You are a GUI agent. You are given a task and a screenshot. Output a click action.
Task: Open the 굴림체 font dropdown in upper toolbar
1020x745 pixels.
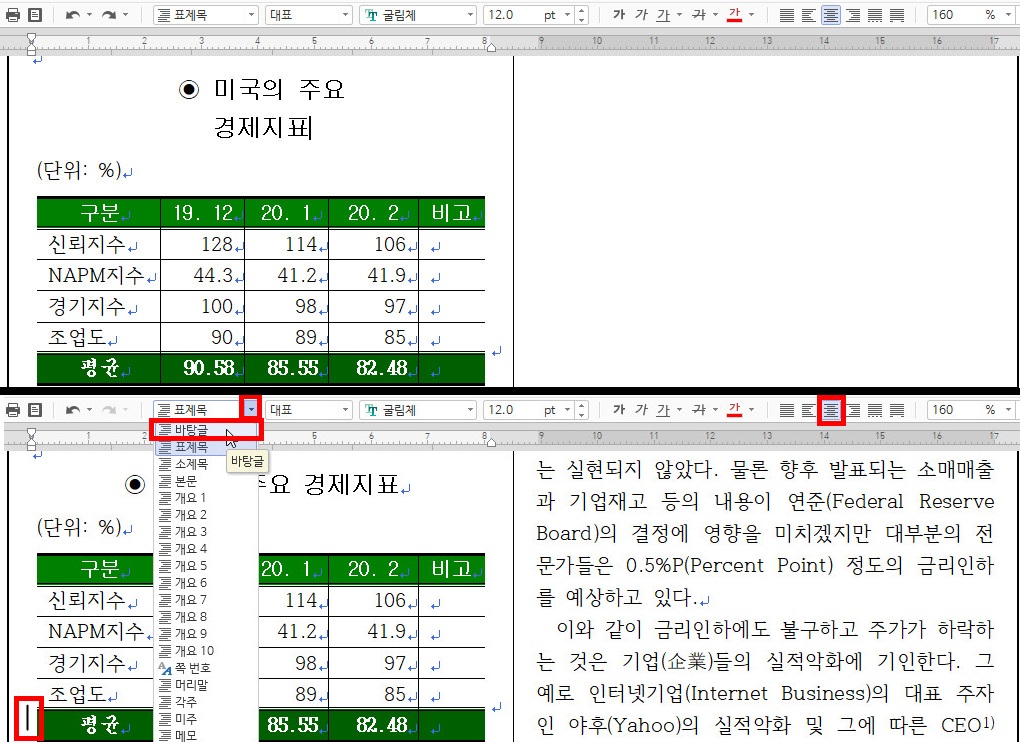pos(470,15)
